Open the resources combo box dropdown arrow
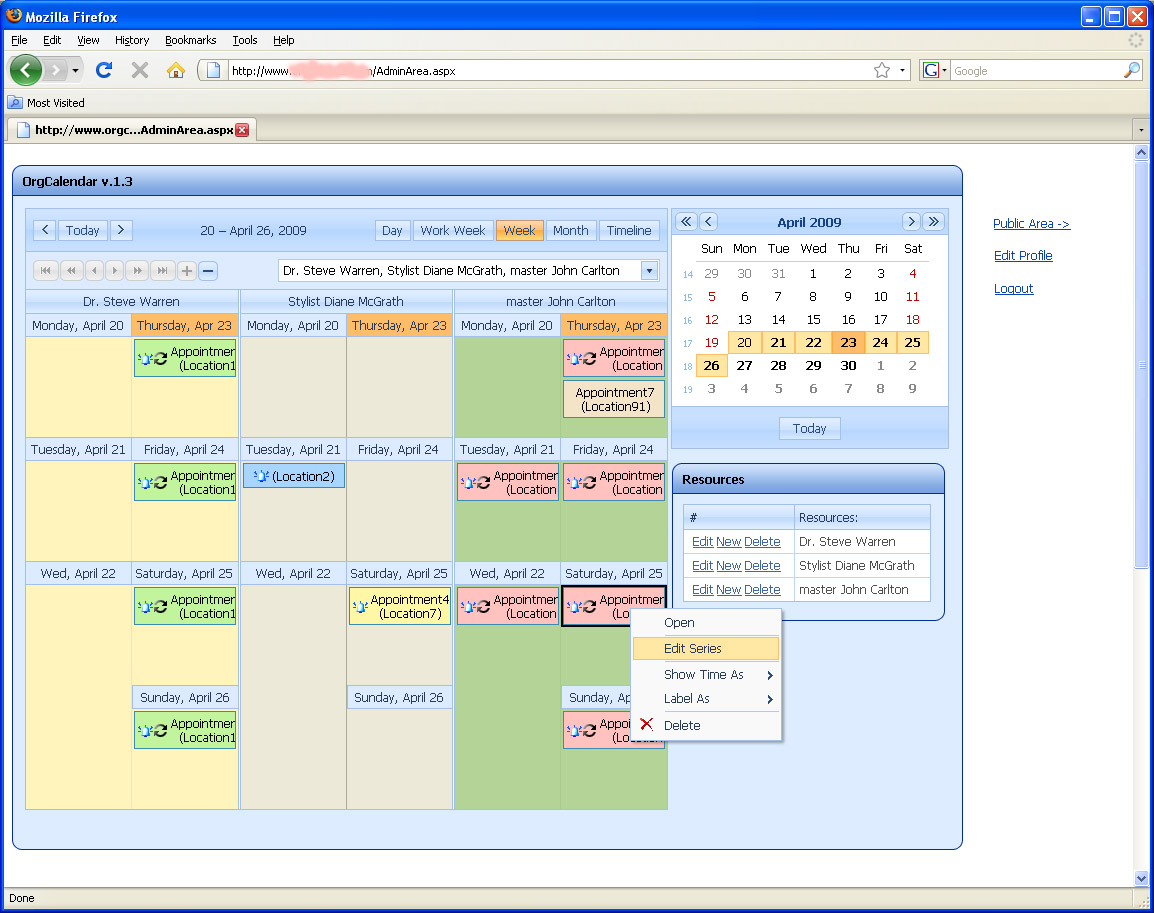1154x913 pixels. 649,270
